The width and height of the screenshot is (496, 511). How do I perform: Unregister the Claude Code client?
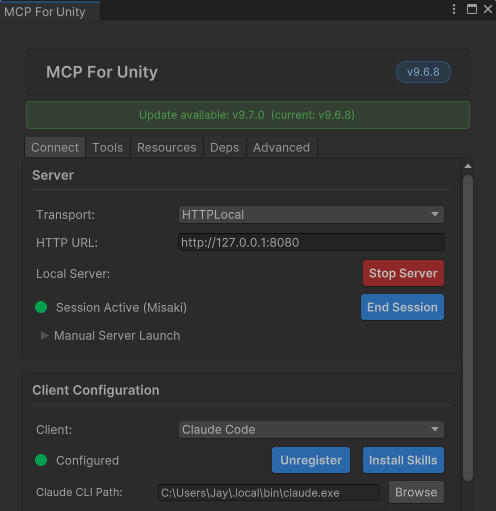coord(311,460)
